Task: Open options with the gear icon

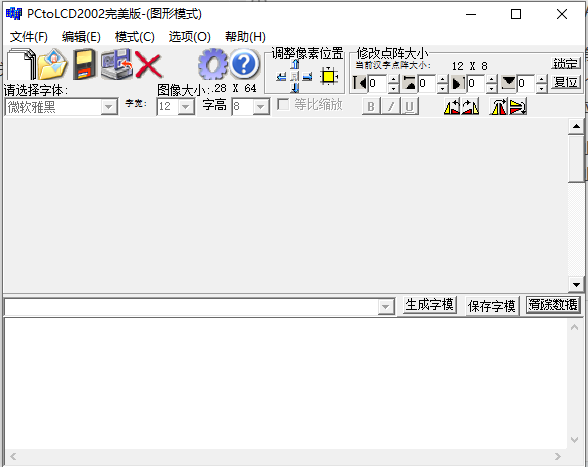Action: 213,64
